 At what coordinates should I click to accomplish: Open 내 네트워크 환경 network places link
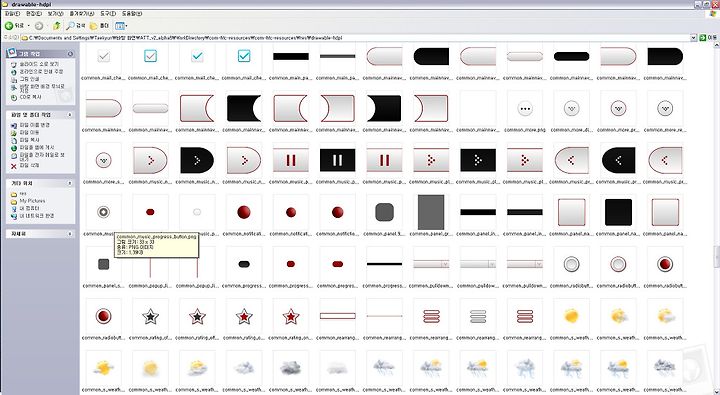pyautogui.click(x=32, y=216)
